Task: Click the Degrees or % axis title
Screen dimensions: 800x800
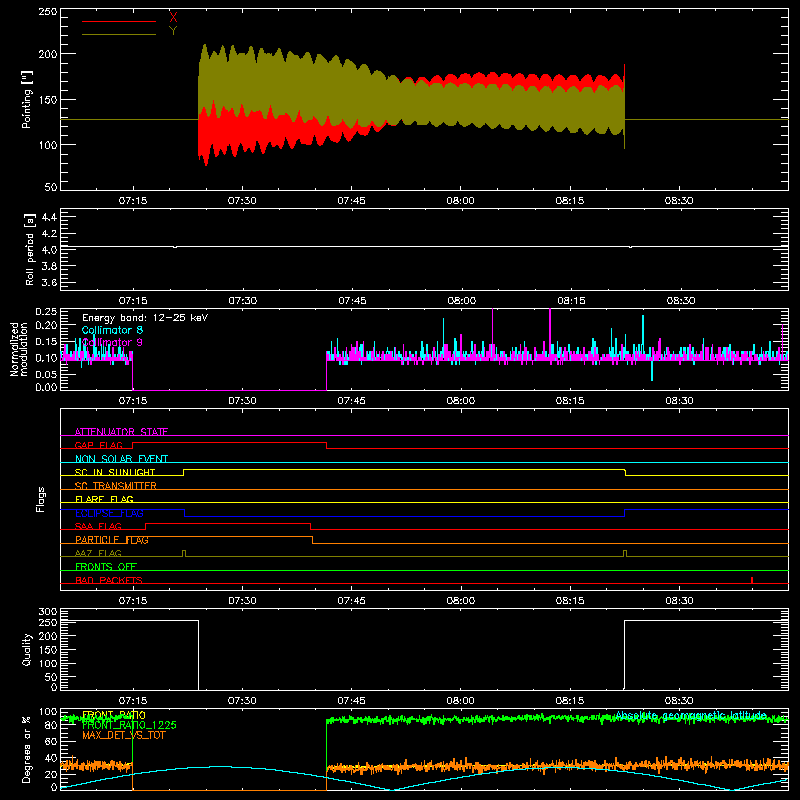Action: tap(27, 749)
